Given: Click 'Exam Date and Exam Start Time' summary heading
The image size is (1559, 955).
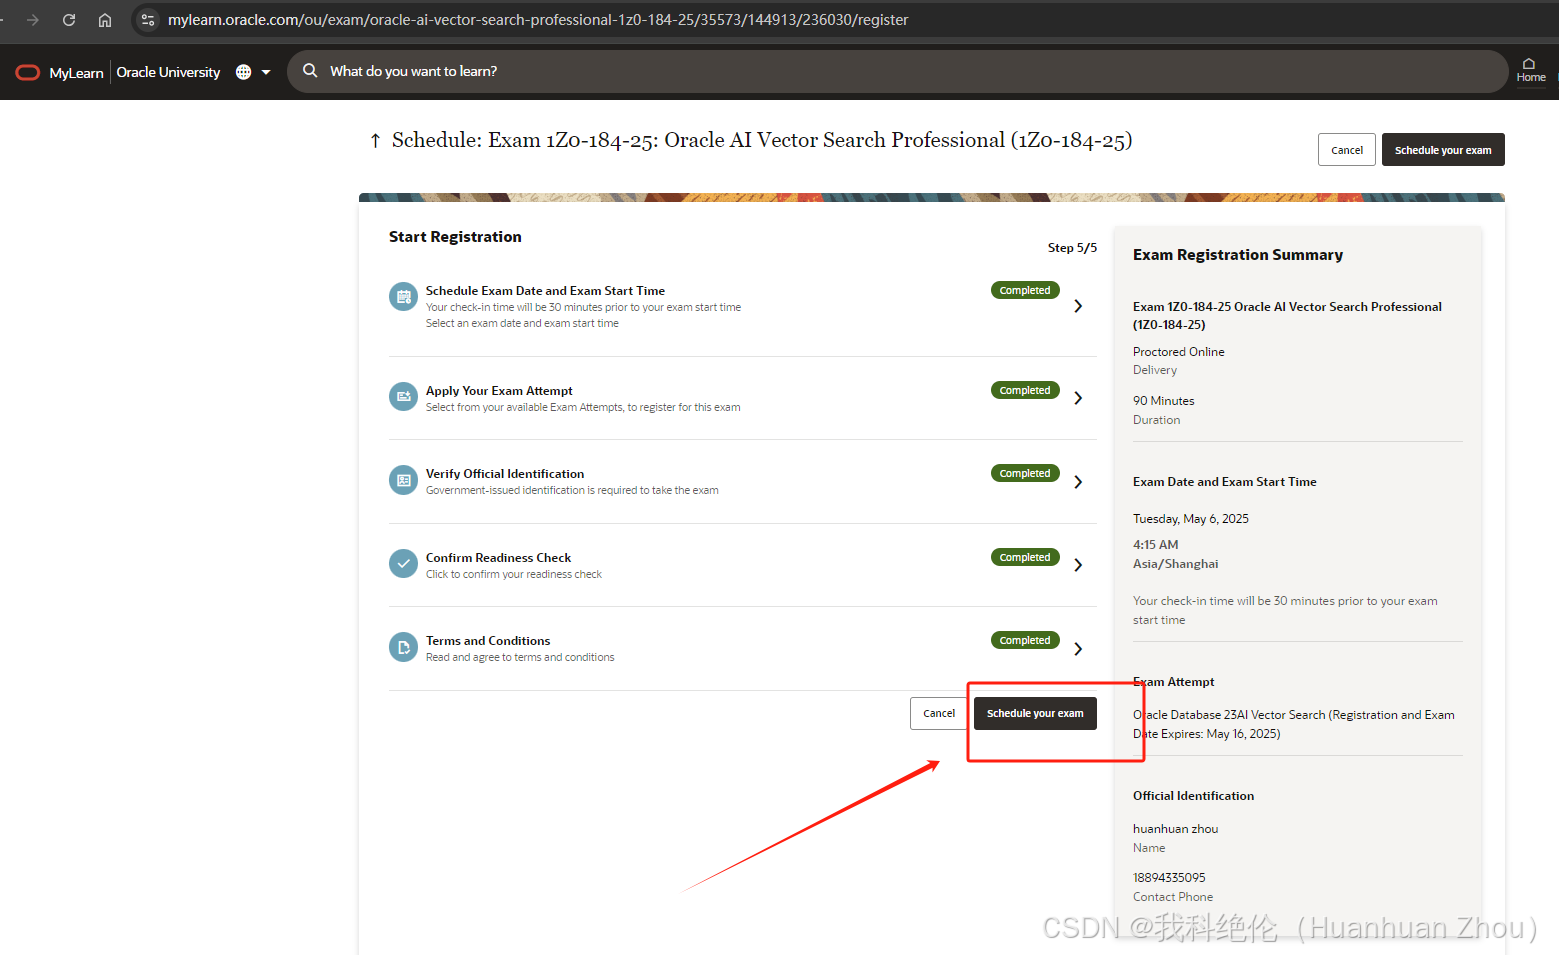Looking at the screenshot, I should point(1225,482).
